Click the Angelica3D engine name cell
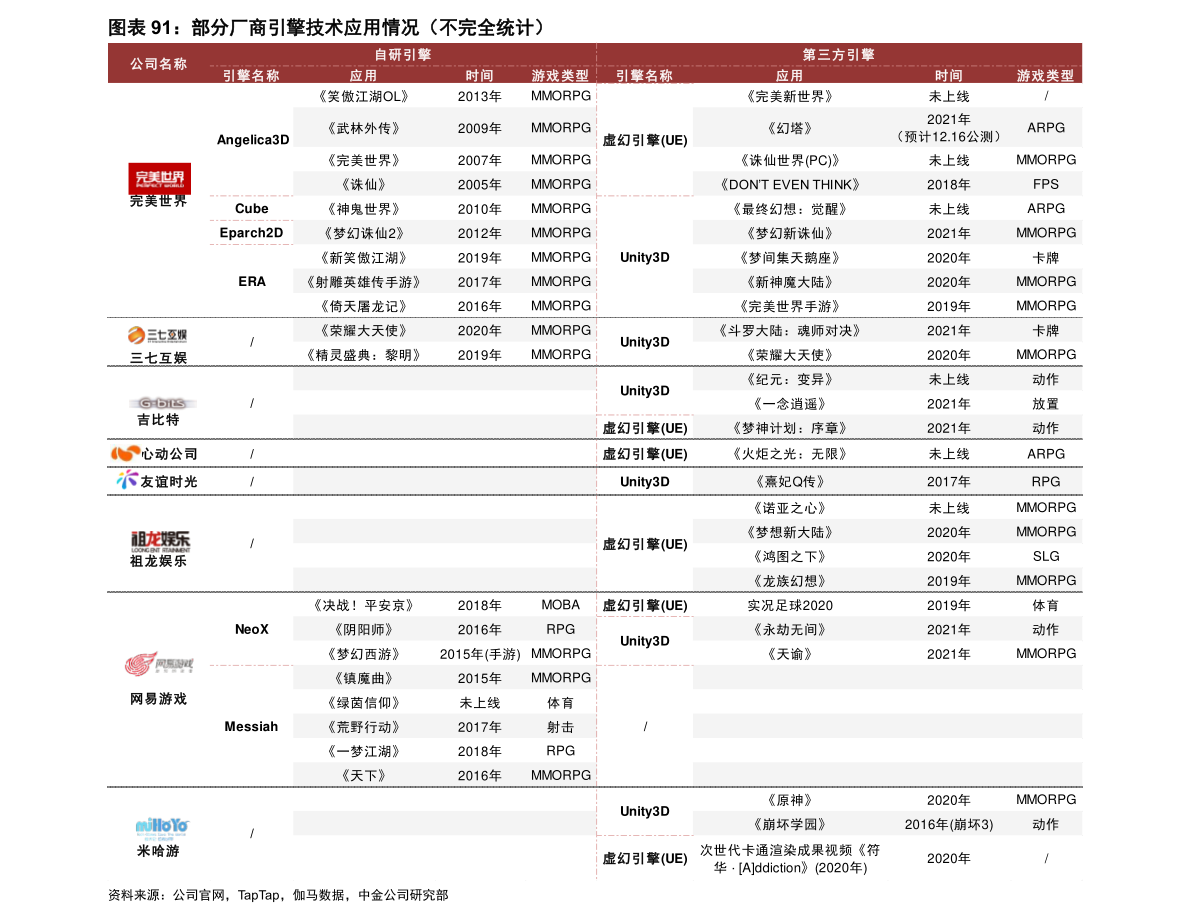1190x922 pixels. pyautogui.click(x=252, y=140)
